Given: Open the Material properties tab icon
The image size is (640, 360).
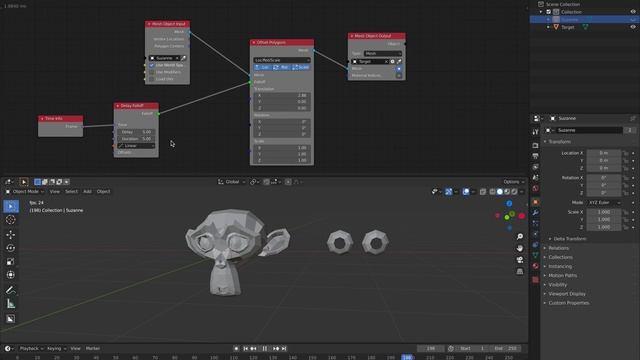Looking at the screenshot, I should coord(536,266).
